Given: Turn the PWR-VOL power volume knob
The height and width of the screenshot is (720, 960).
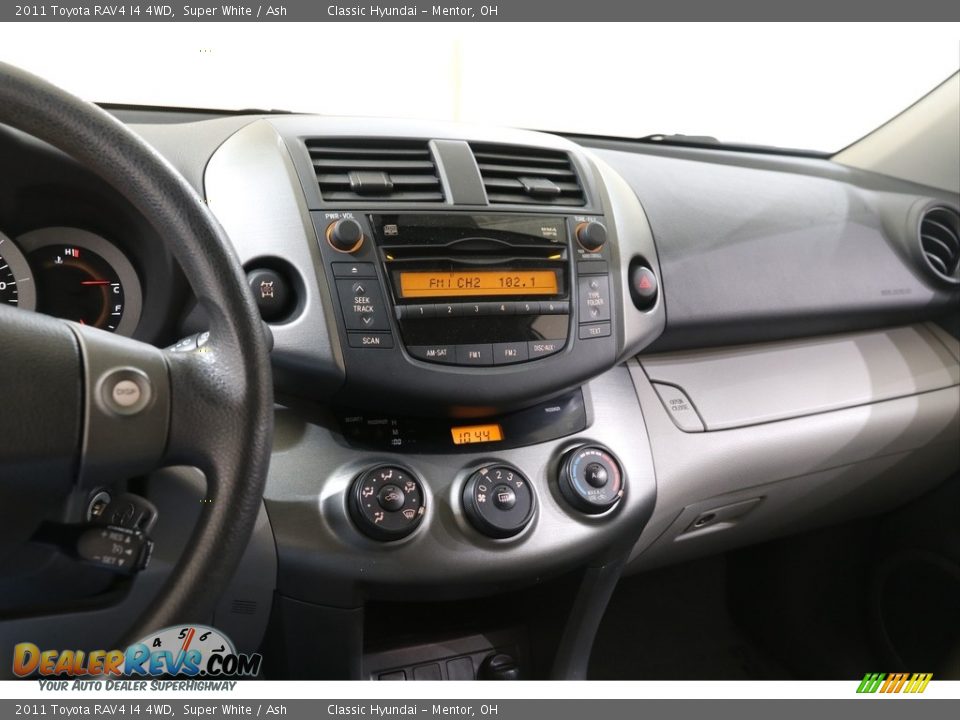Looking at the screenshot, I should [x=345, y=234].
